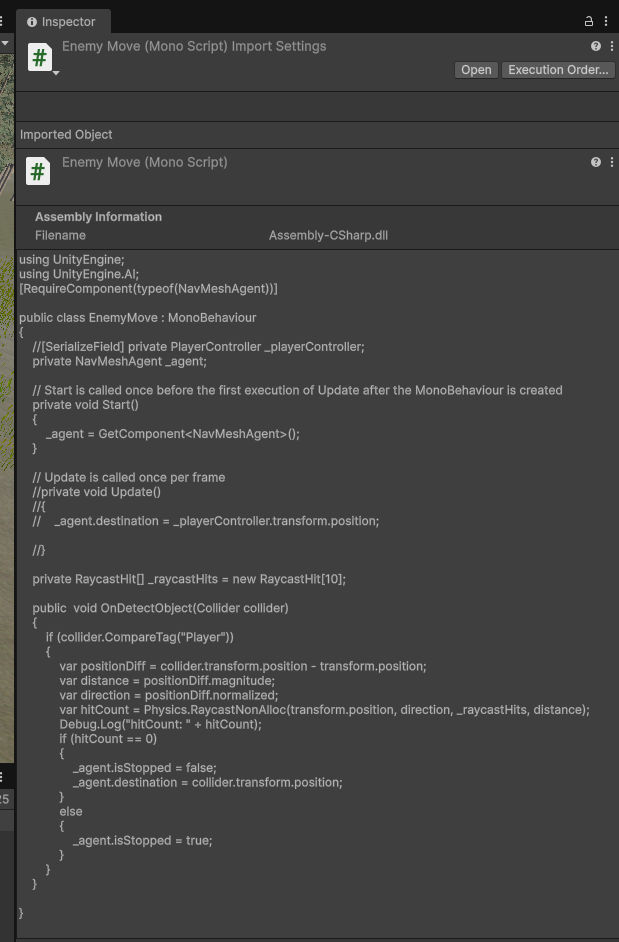Open help icon in the Imported Object header
Image resolution: width=619 pixels, height=942 pixels.
596,162
